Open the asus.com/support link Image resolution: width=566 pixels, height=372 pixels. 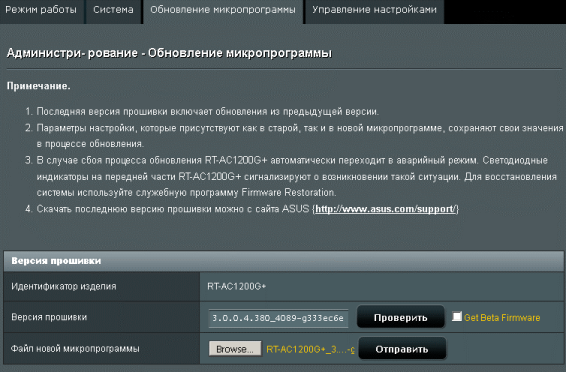coord(387,209)
